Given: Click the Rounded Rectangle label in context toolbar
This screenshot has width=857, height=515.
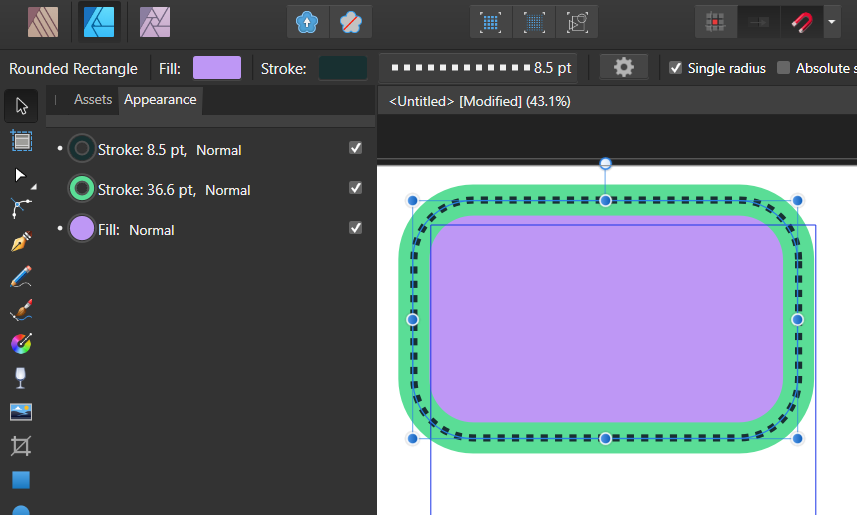Looking at the screenshot, I should (73, 69).
